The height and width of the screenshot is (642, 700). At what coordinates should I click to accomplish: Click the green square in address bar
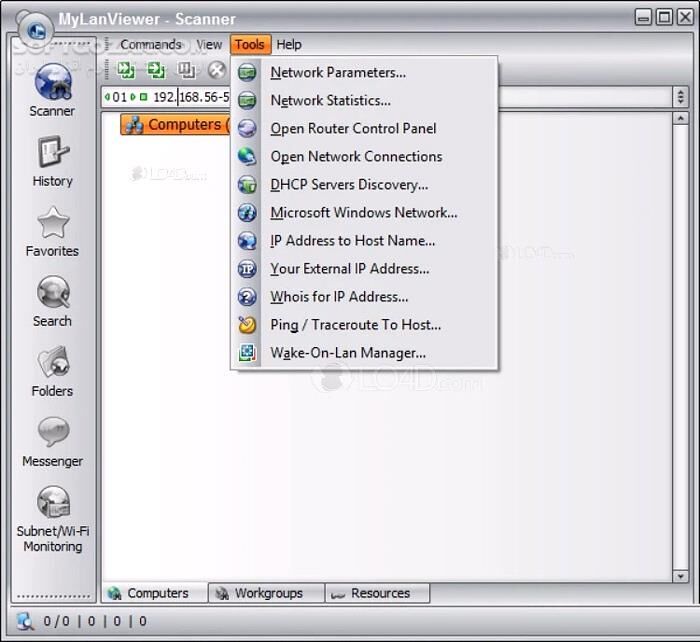[144, 97]
